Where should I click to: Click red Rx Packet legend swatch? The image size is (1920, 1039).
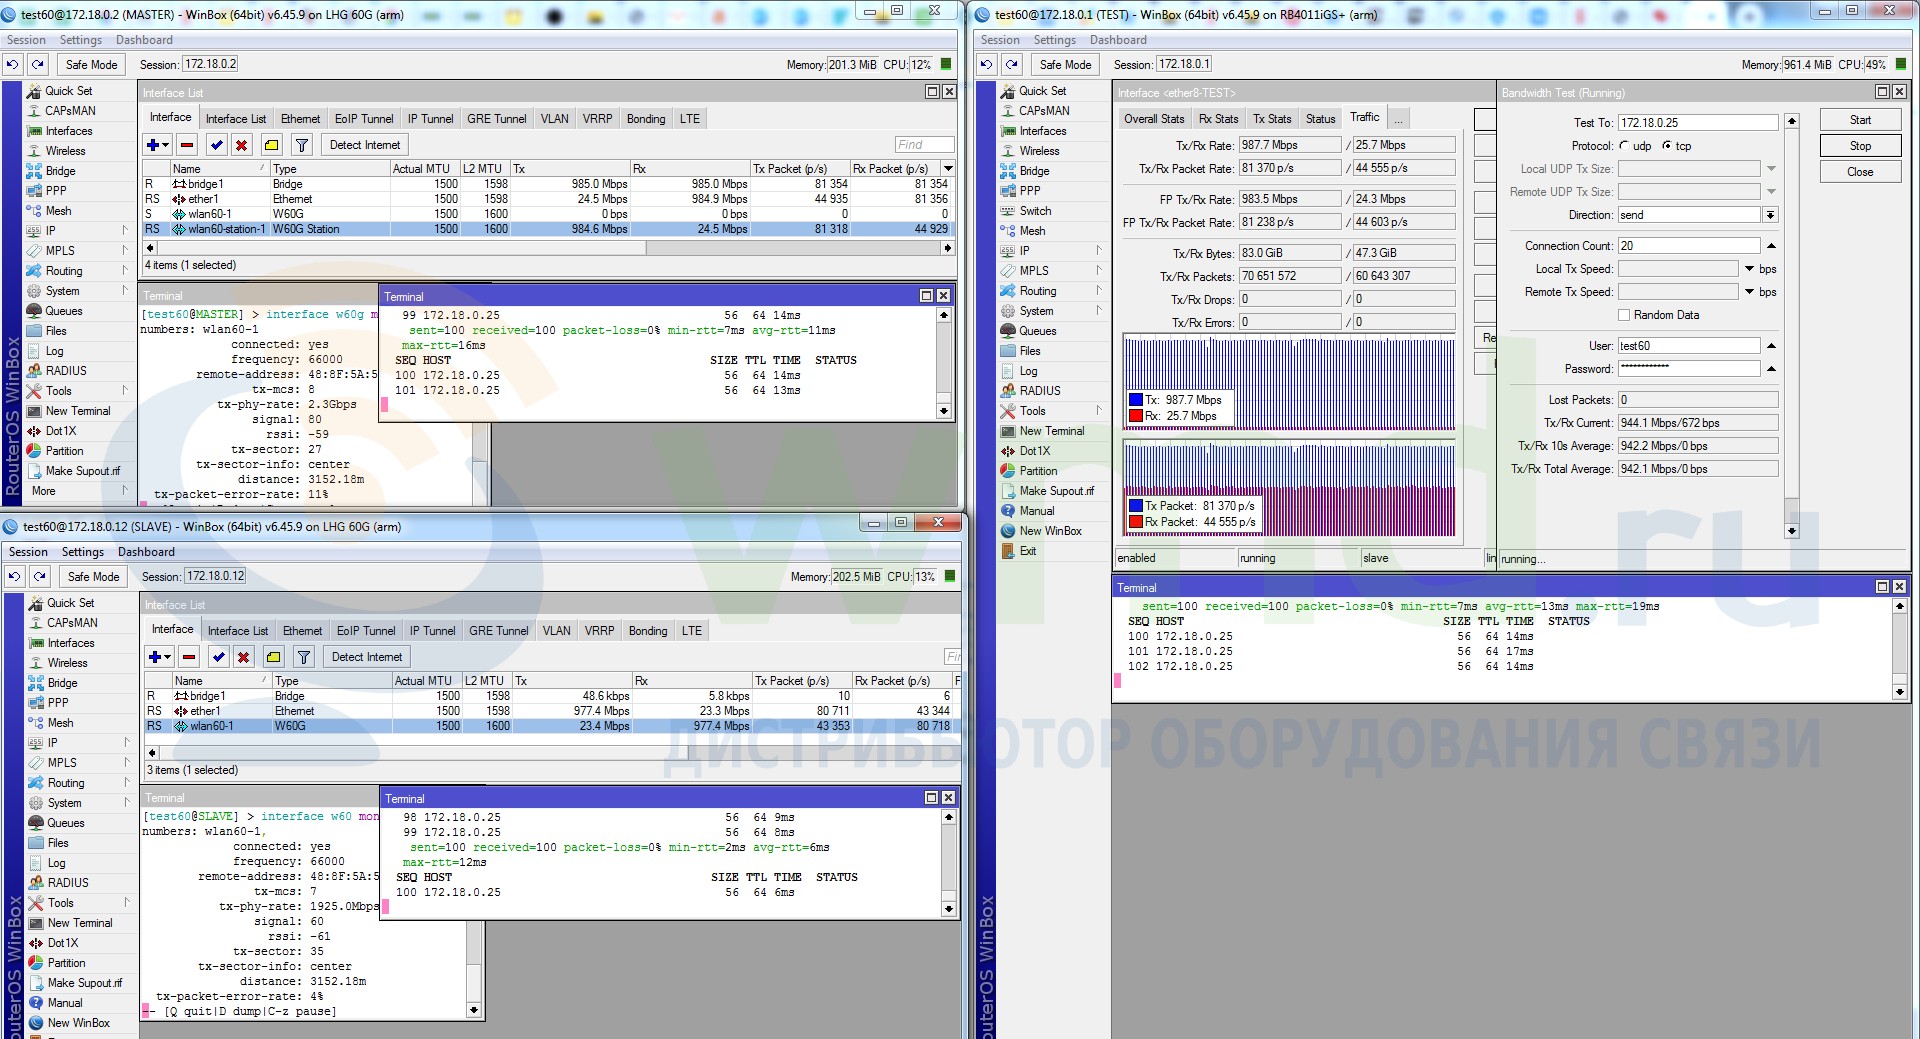click(x=1135, y=521)
